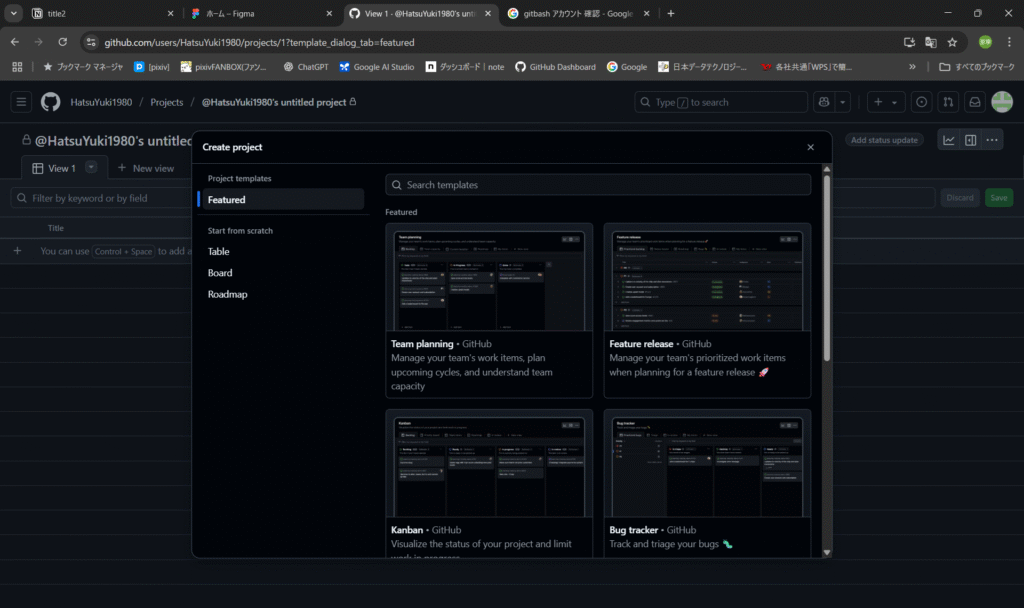Viewport: 1024px width, 608px height.
Task: Switch to the gitbash Google search tab
Action: 579,14
